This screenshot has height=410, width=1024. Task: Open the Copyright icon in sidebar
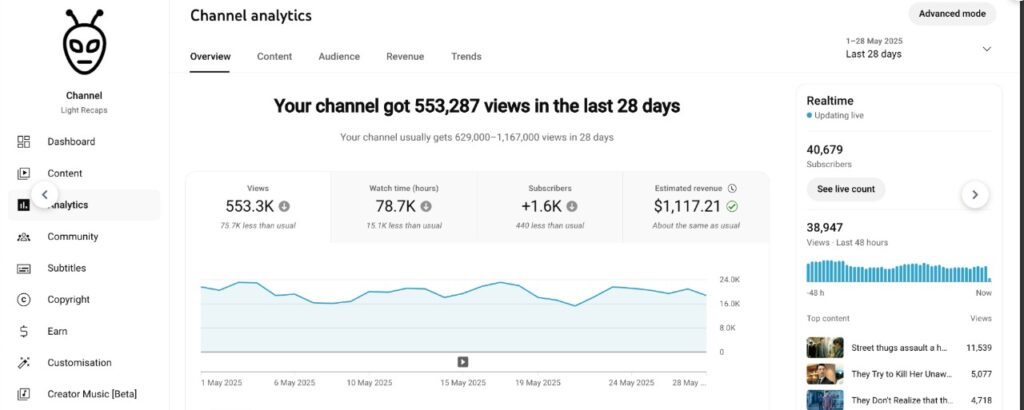[x=24, y=300]
